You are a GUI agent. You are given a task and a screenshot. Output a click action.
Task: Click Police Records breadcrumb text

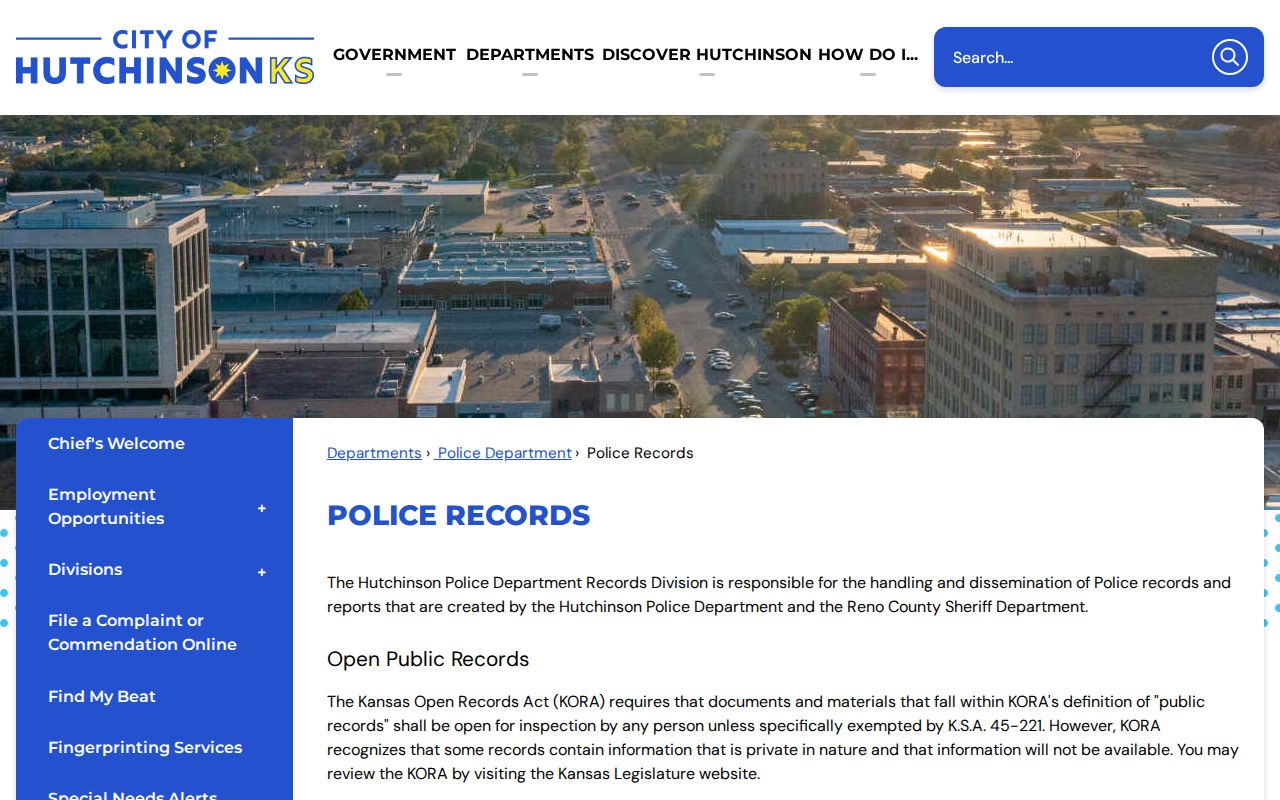(x=640, y=453)
